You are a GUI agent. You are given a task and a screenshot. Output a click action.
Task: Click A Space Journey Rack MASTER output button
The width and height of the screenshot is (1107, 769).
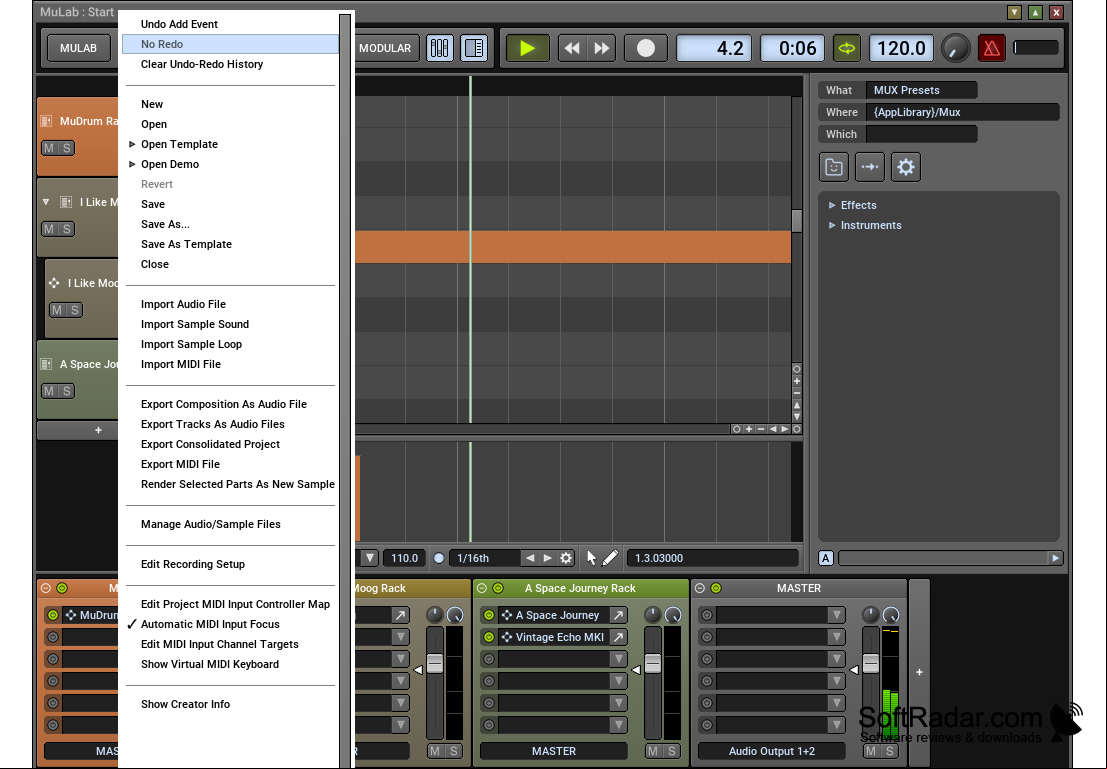554,751
